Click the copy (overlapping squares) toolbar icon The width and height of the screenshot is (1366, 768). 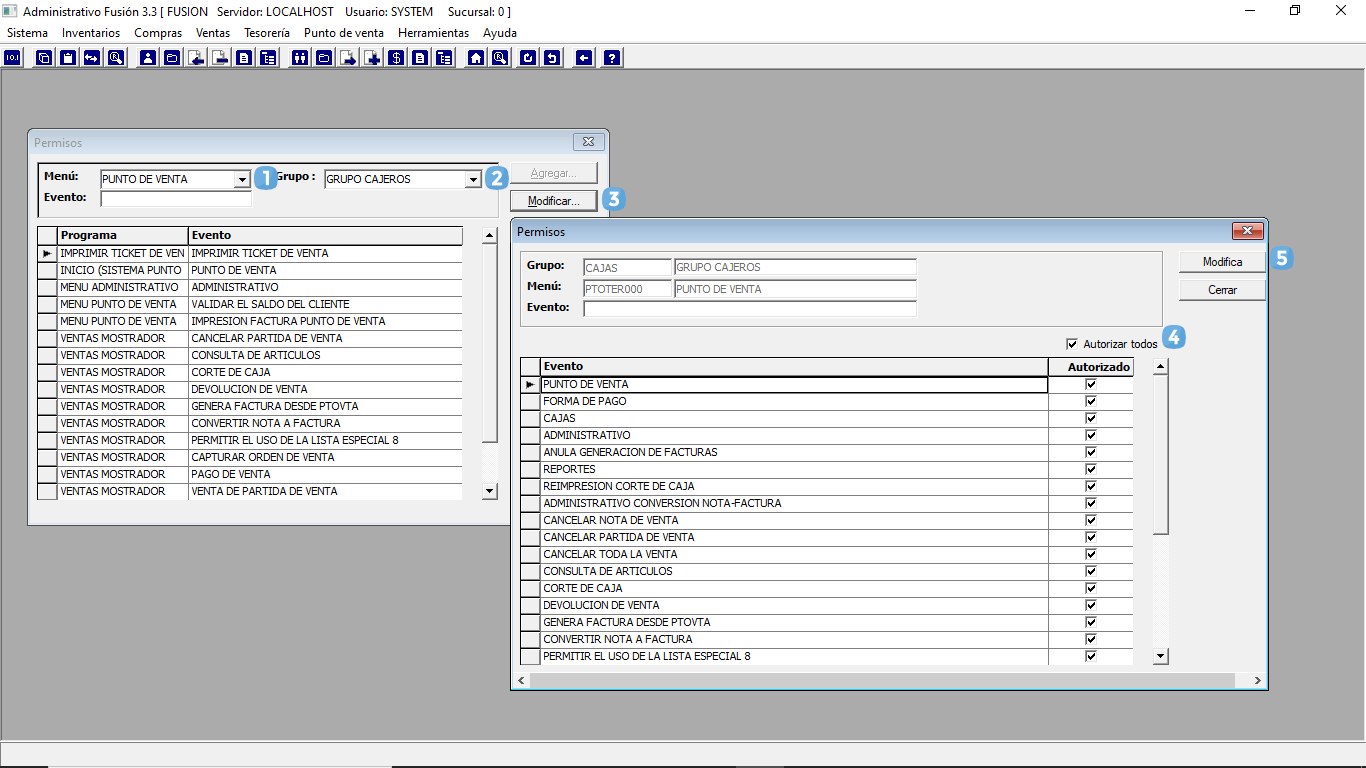pos(44,57)
